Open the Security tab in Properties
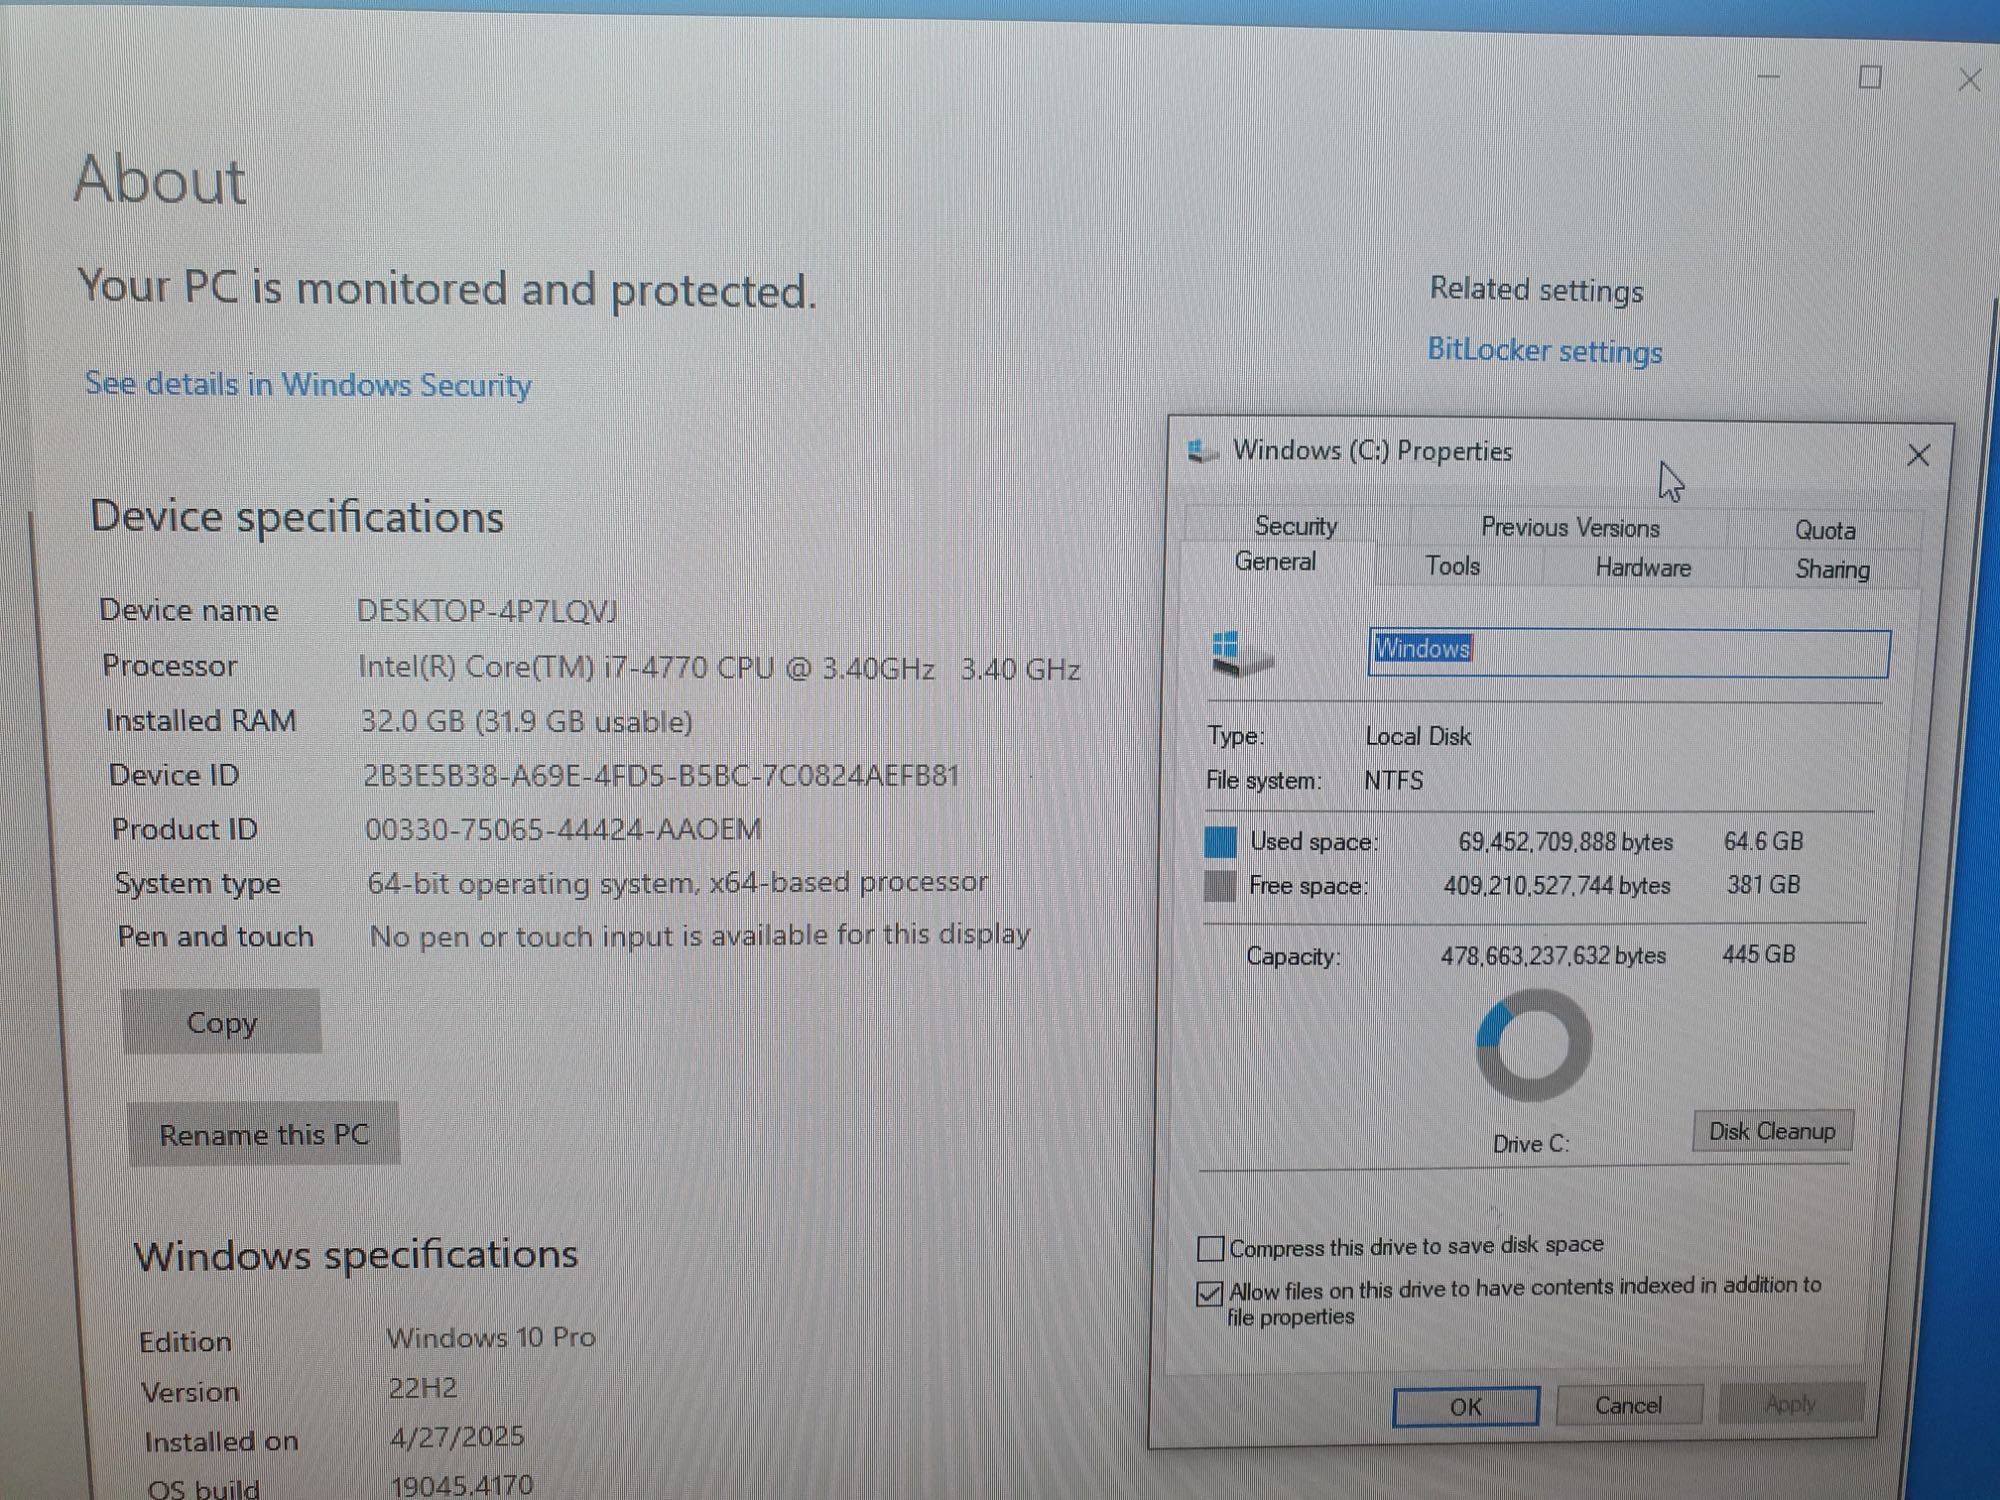The image size is (2000, 1500). coord(1296,526)
